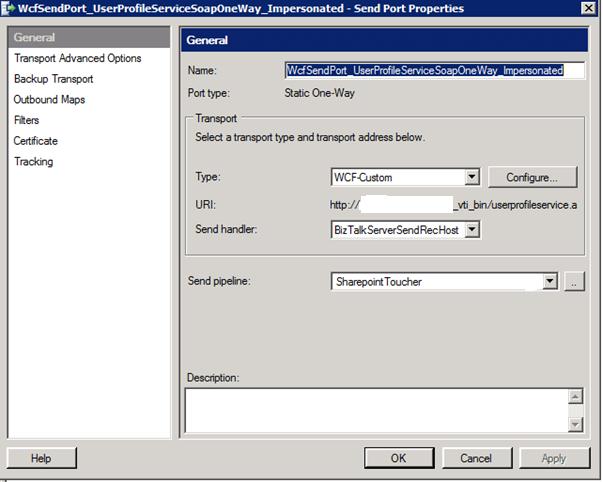Open the Filters page
The width and height of the screenshot is (603, 482).
pos(27,120)
